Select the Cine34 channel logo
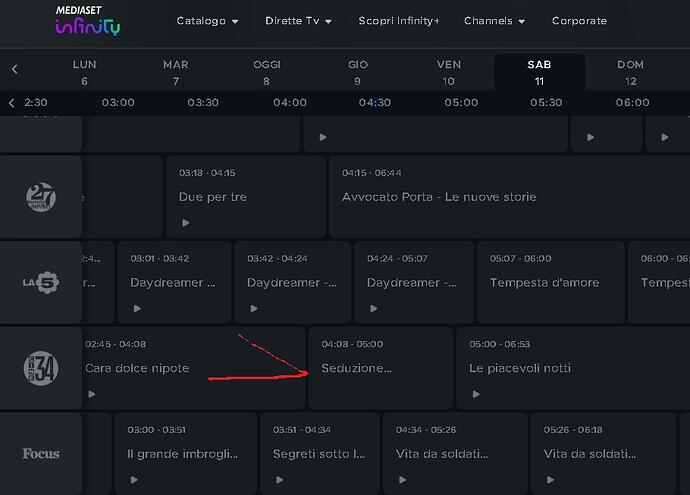690x495 pixels. (x=41, y=368)
